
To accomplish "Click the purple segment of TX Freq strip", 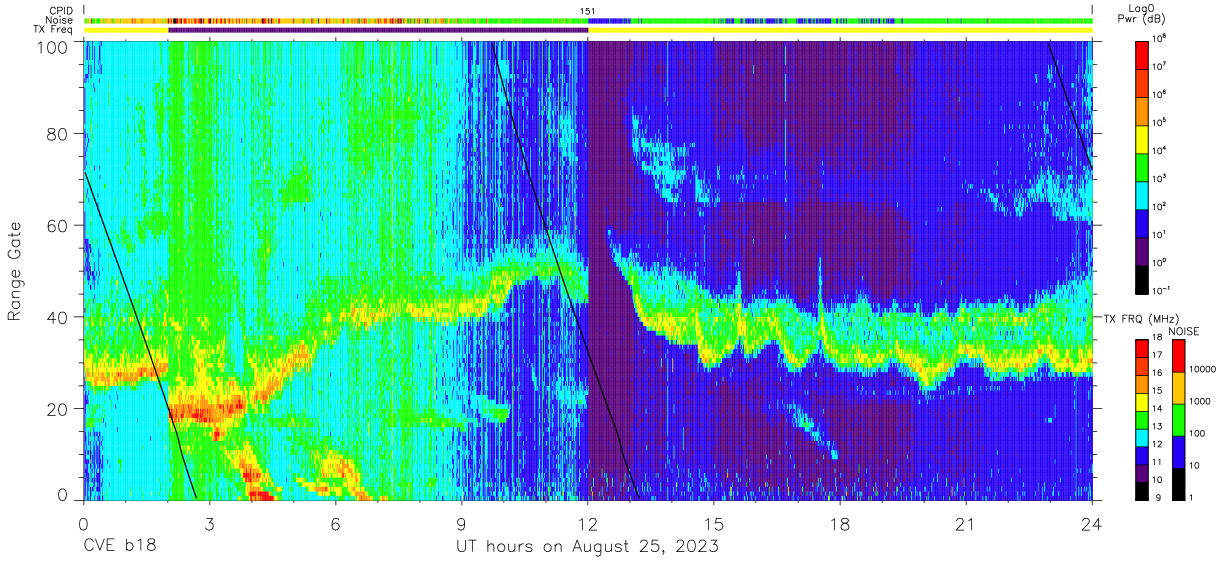I will (x=378, y=30).
